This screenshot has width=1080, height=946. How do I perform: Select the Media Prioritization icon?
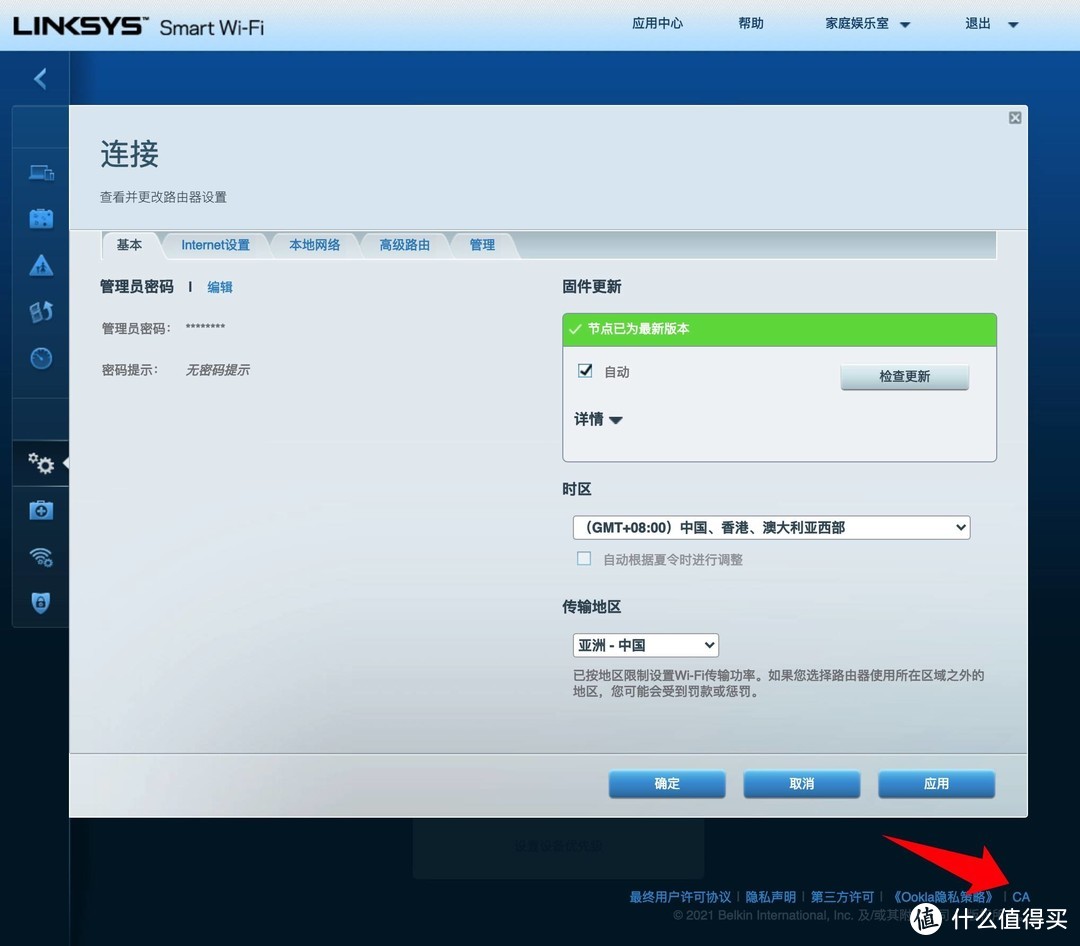pyautogui.click(x=40, y=311)
